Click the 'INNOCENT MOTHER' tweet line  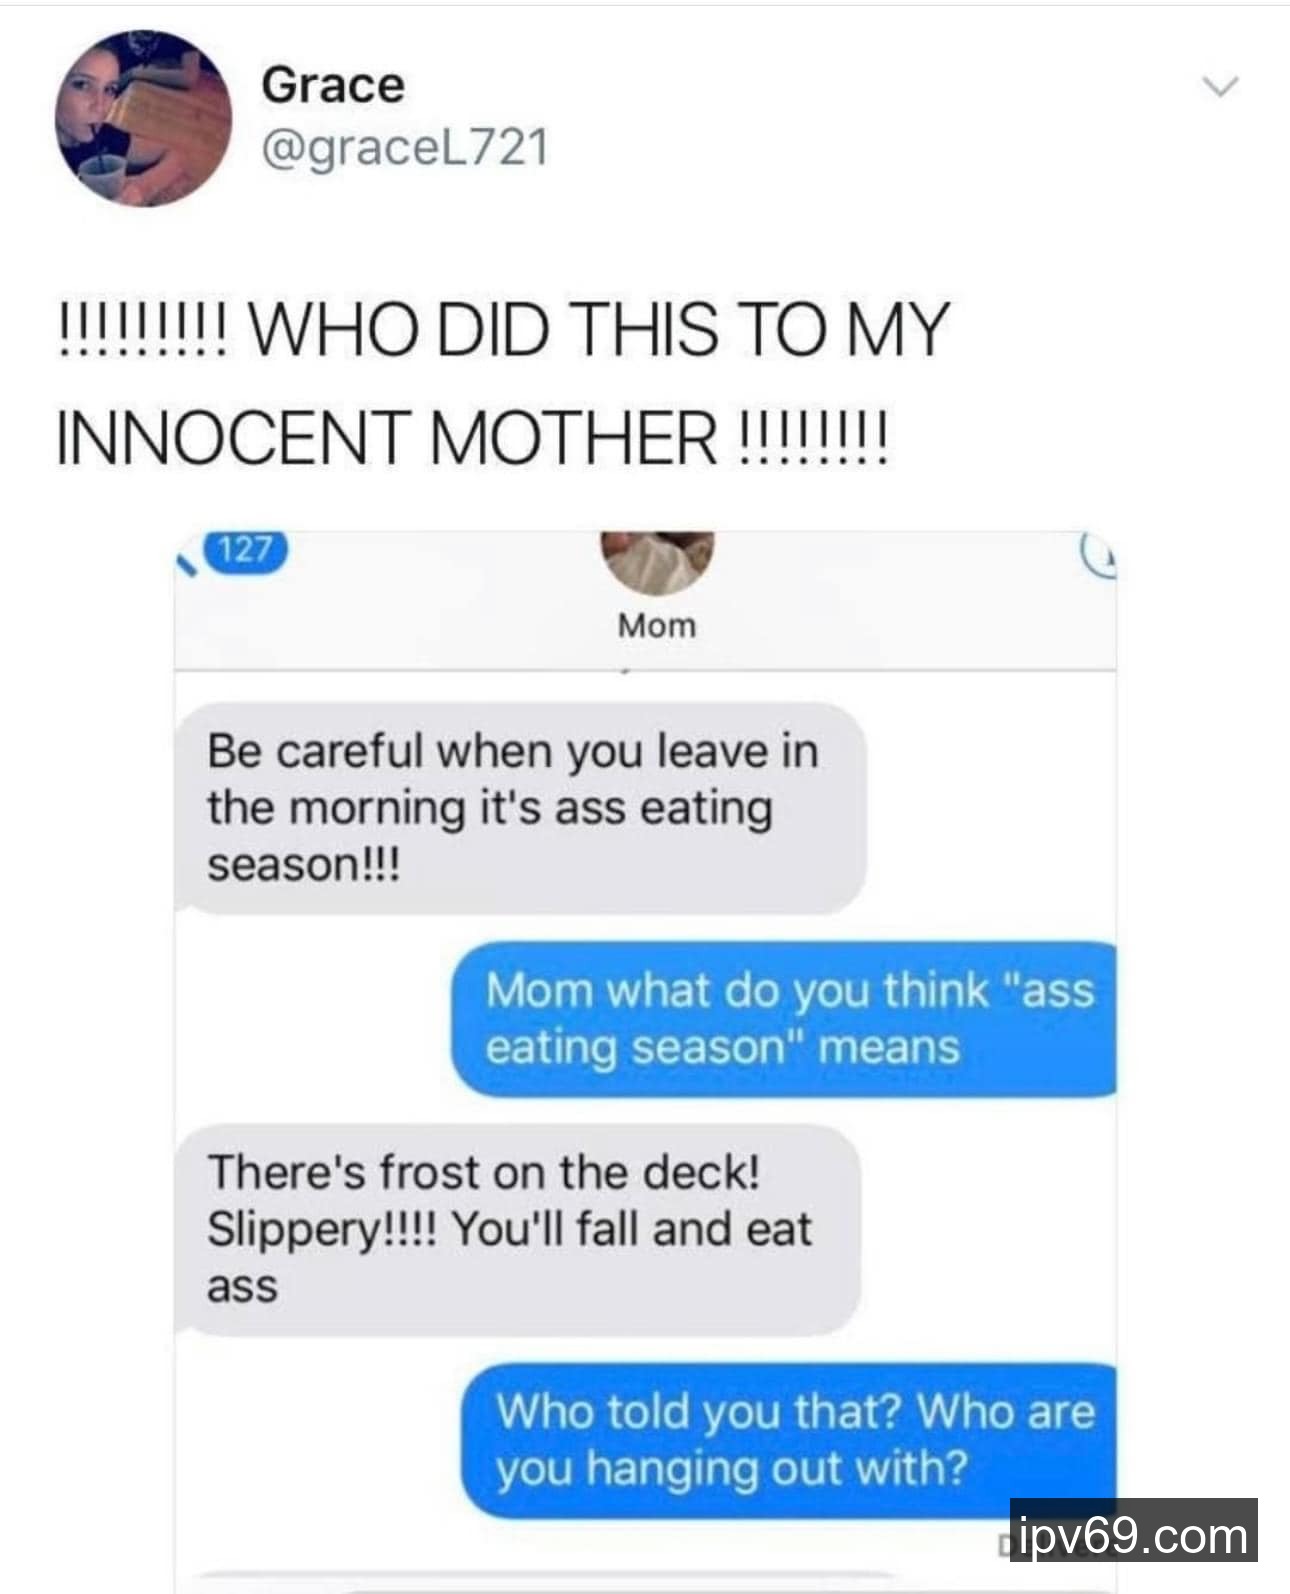point(471,437)
